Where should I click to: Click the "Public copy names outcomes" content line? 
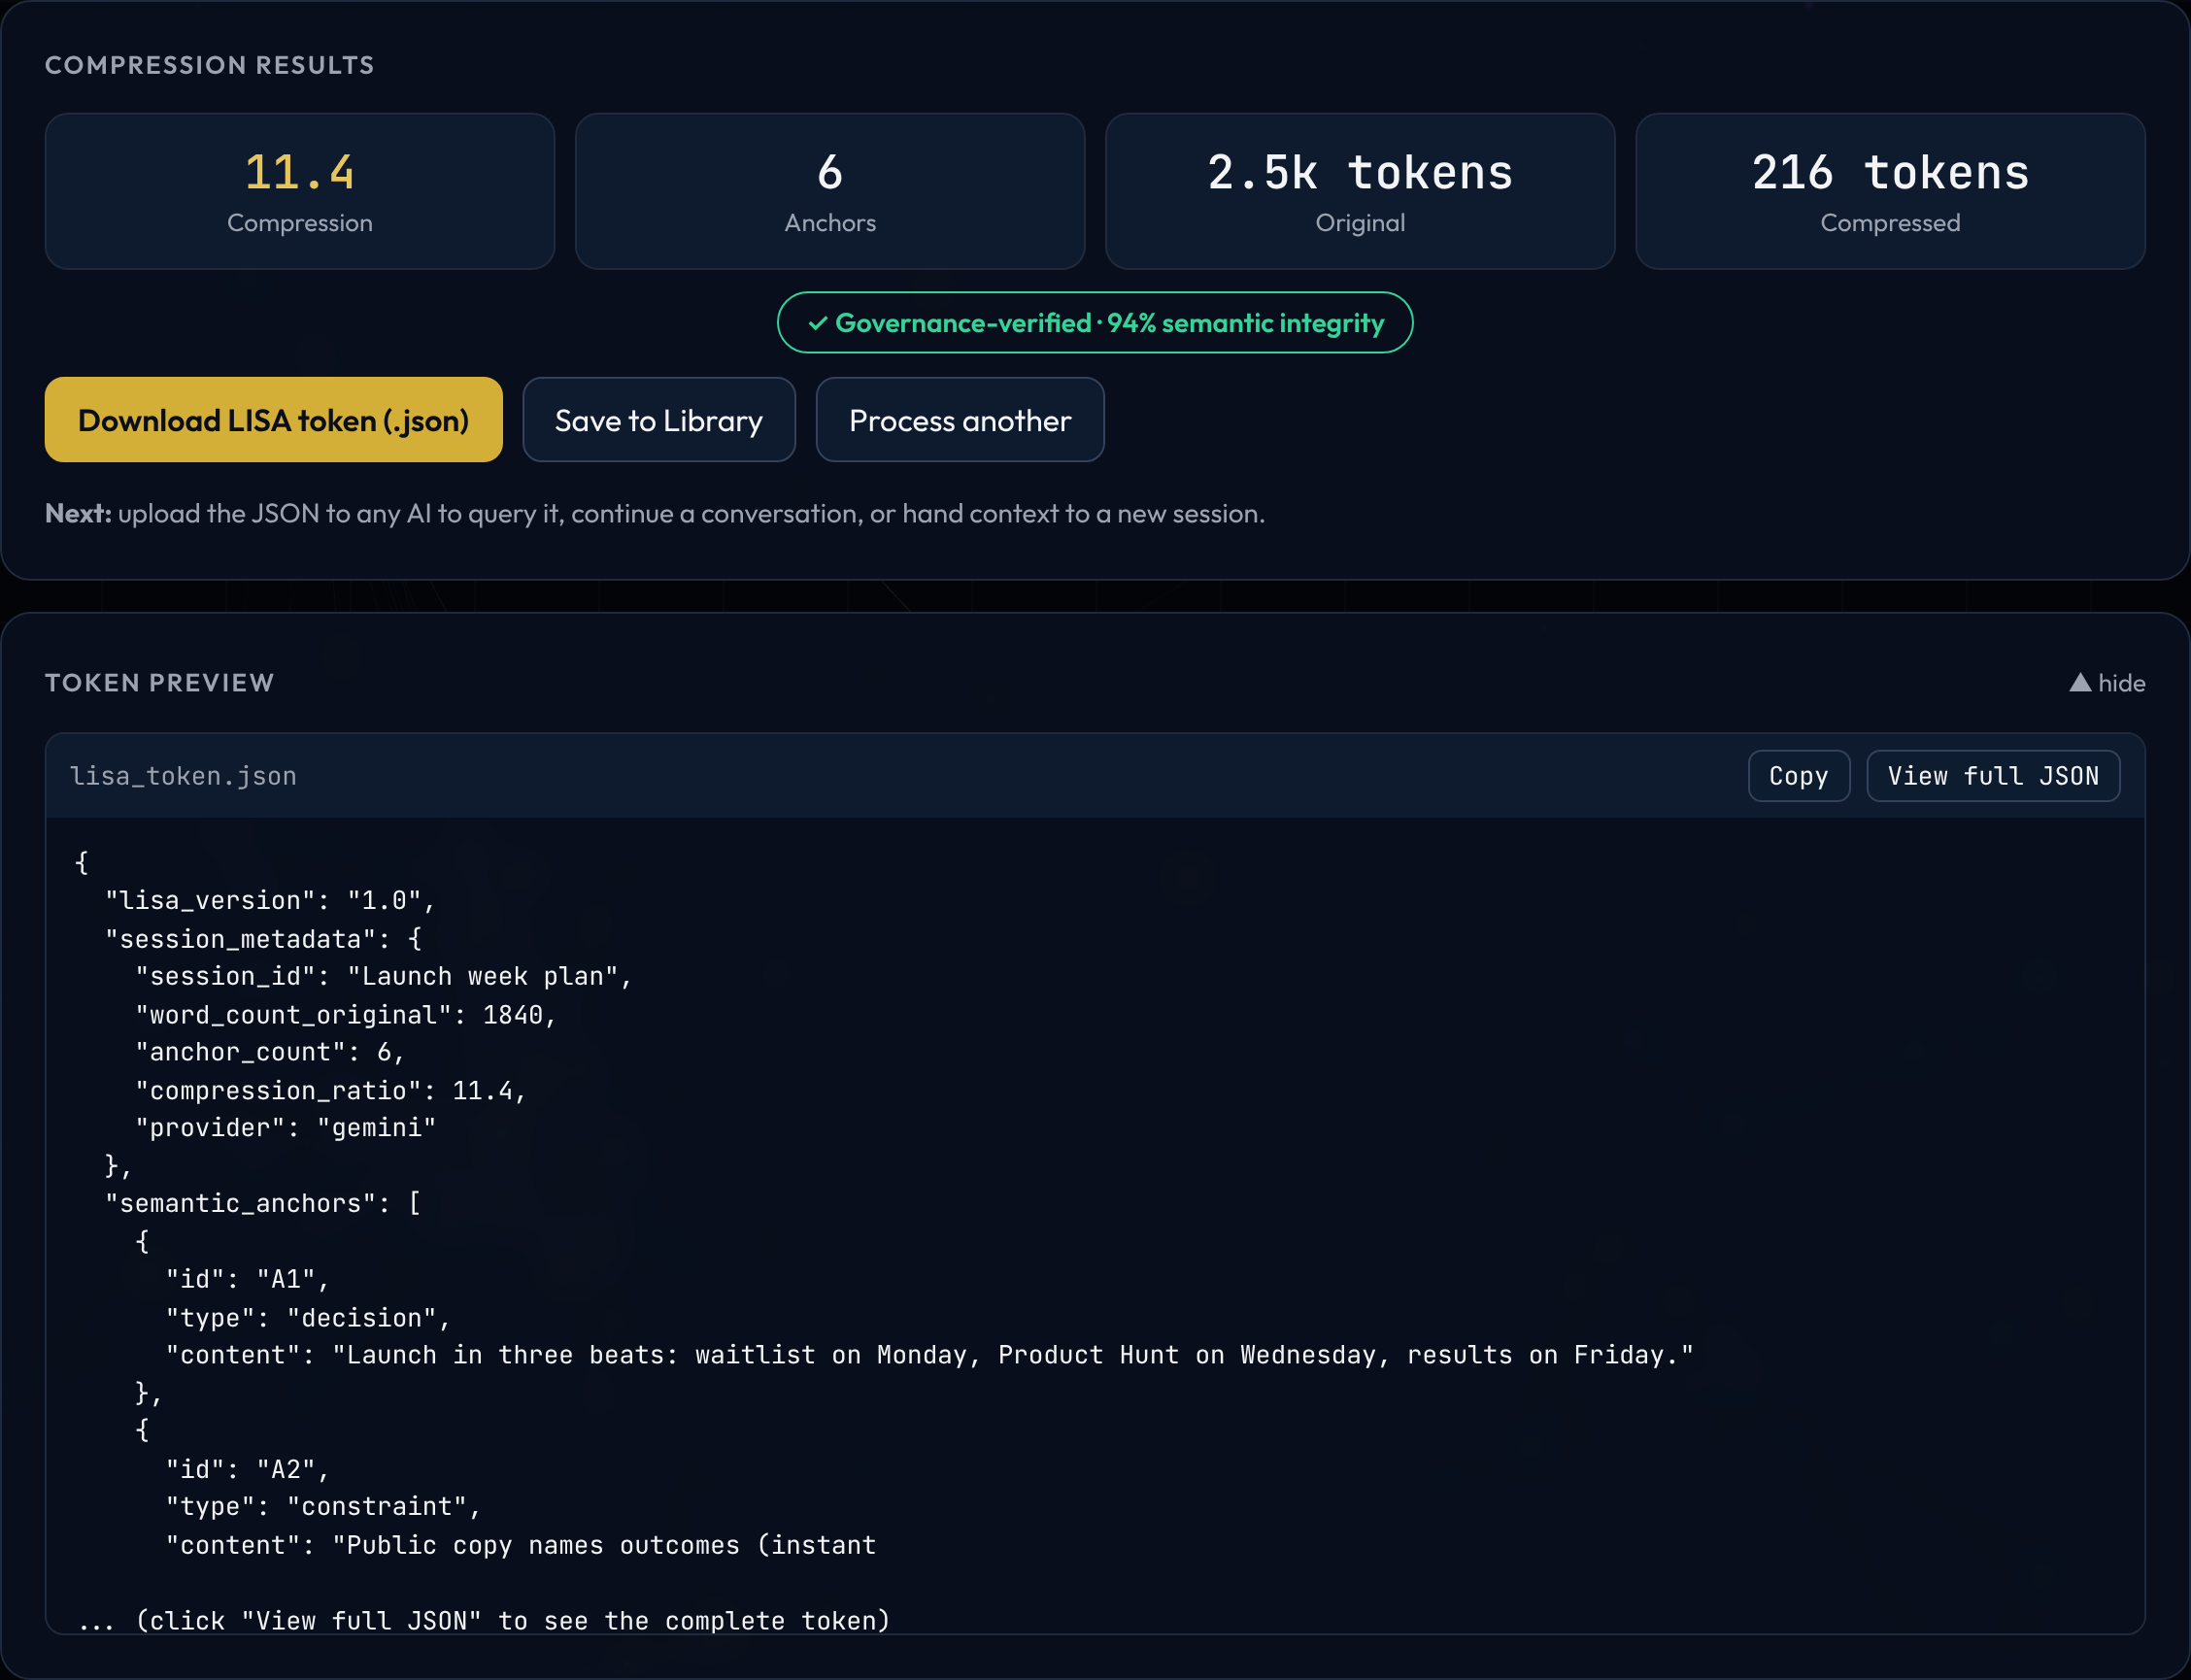tap(521, 1546)
